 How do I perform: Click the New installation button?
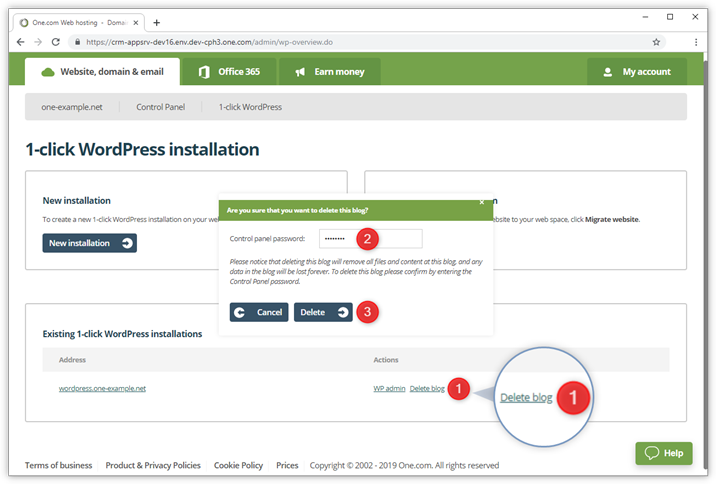coord(90,243)
